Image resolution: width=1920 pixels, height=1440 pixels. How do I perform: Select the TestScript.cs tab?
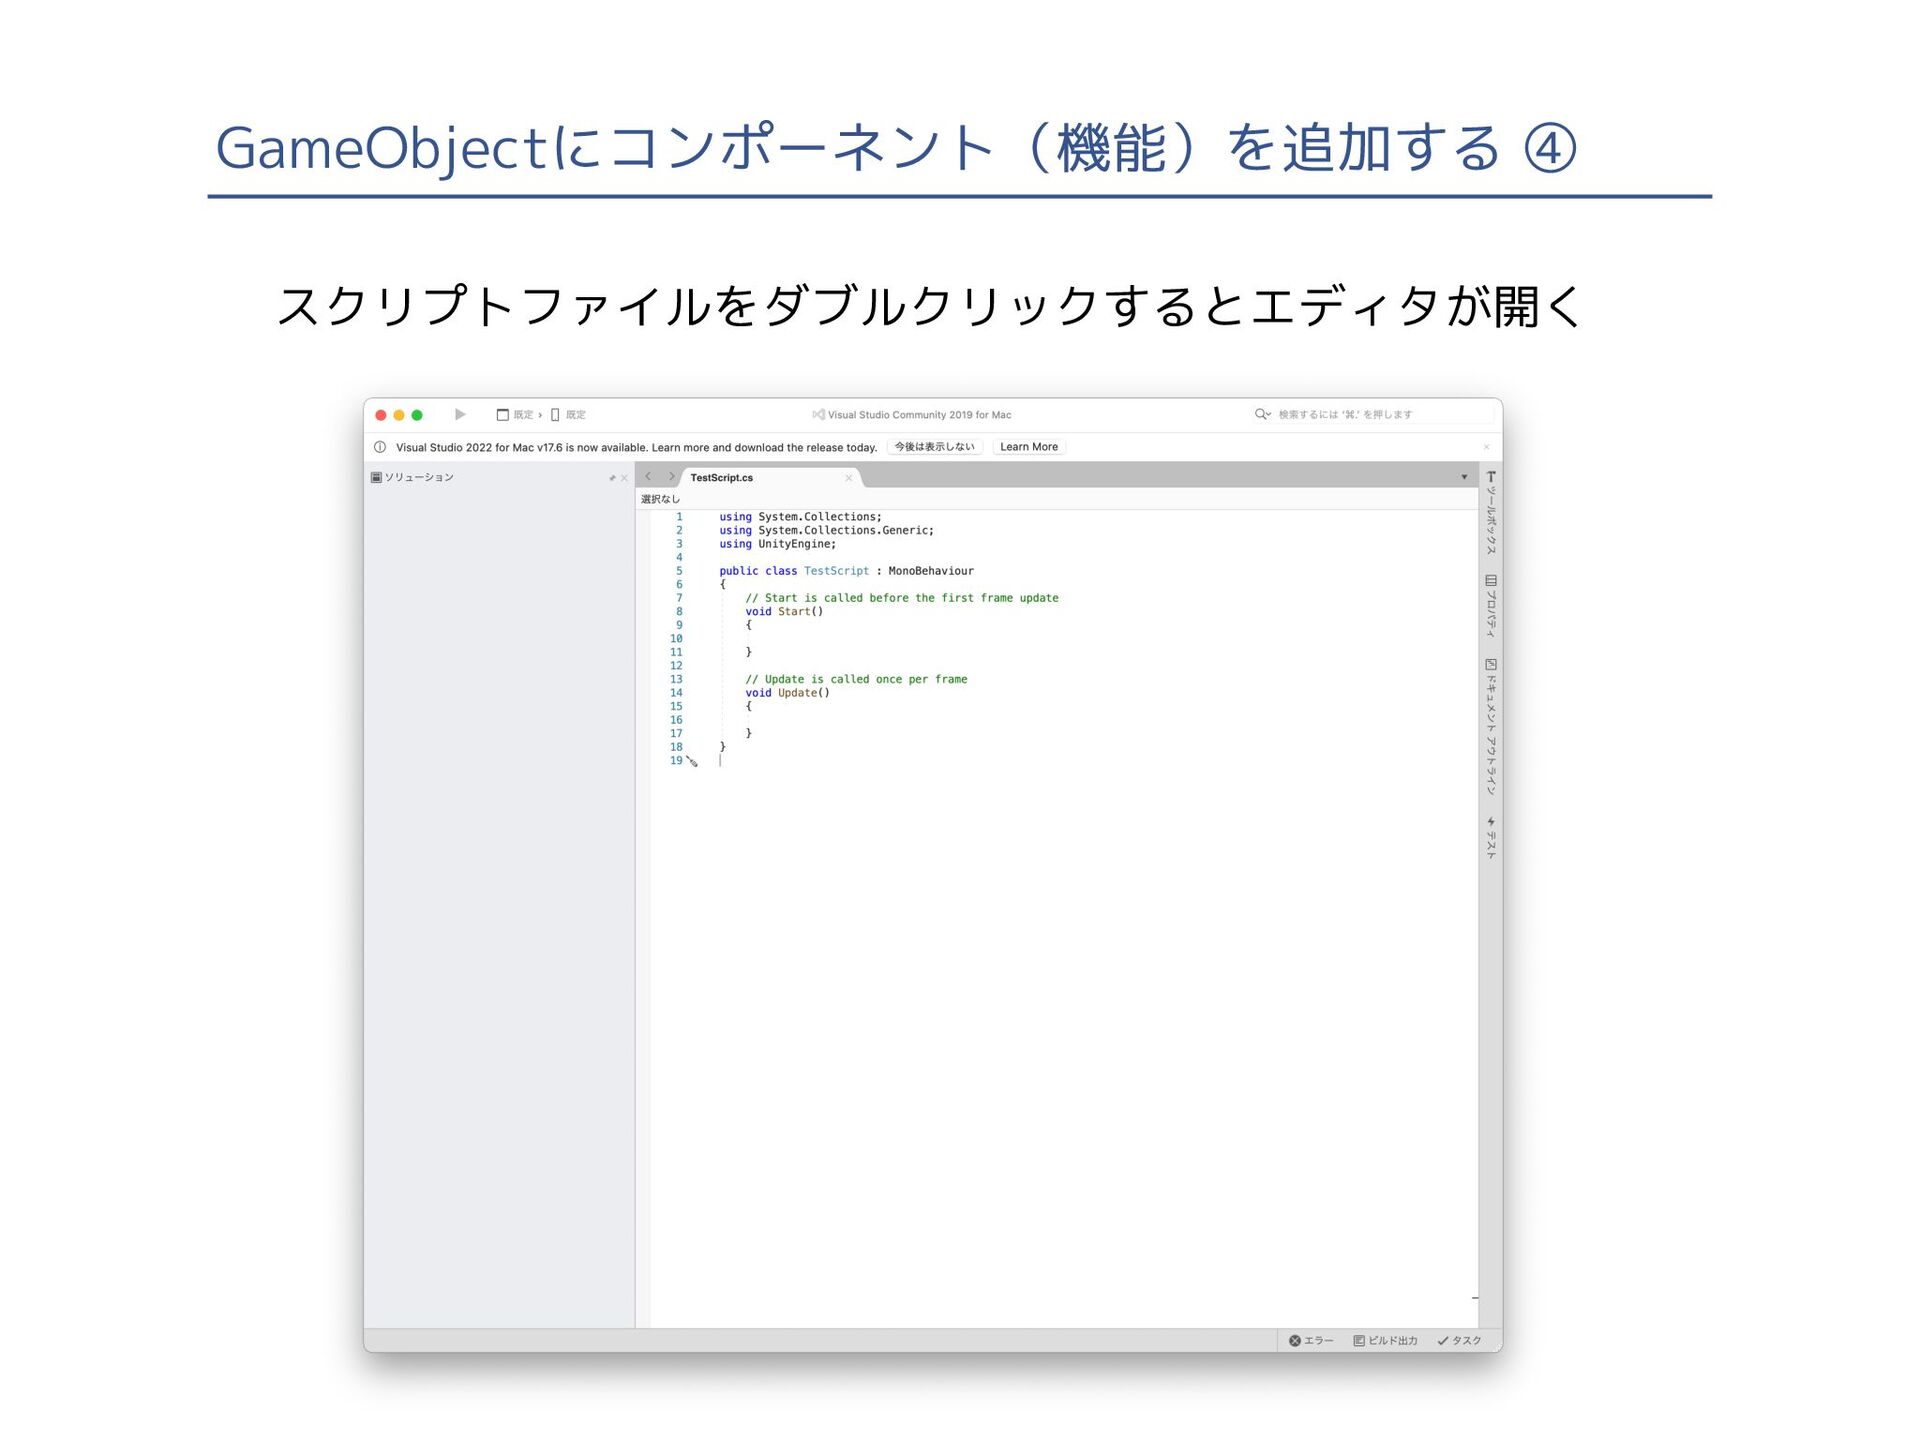tap(722, 478)
